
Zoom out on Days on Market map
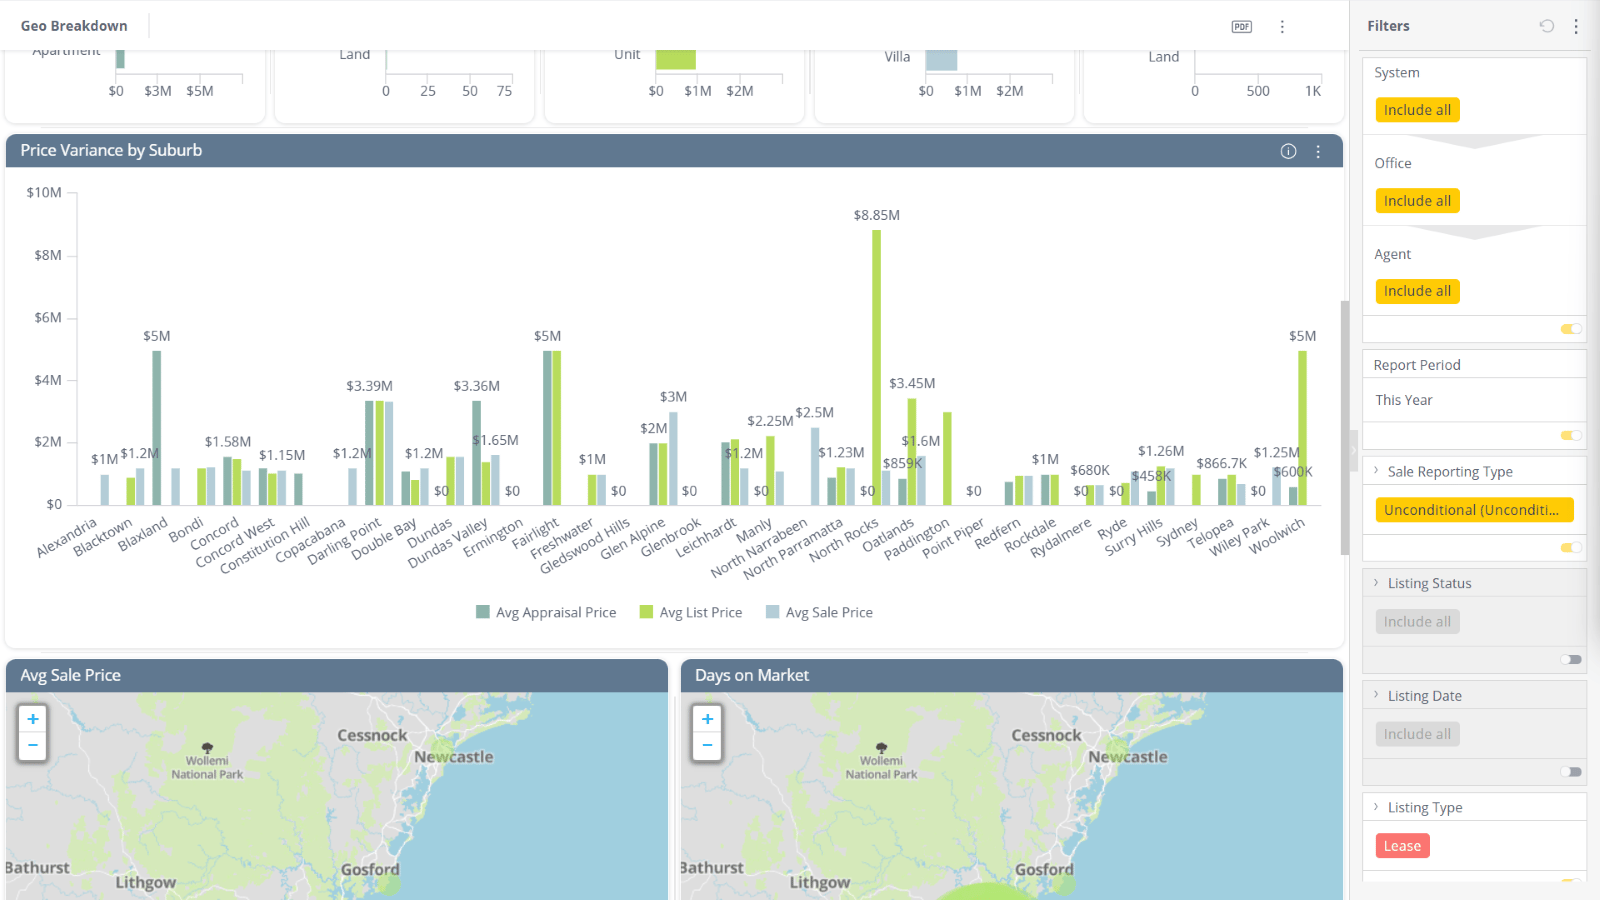(x=707, y=745)
